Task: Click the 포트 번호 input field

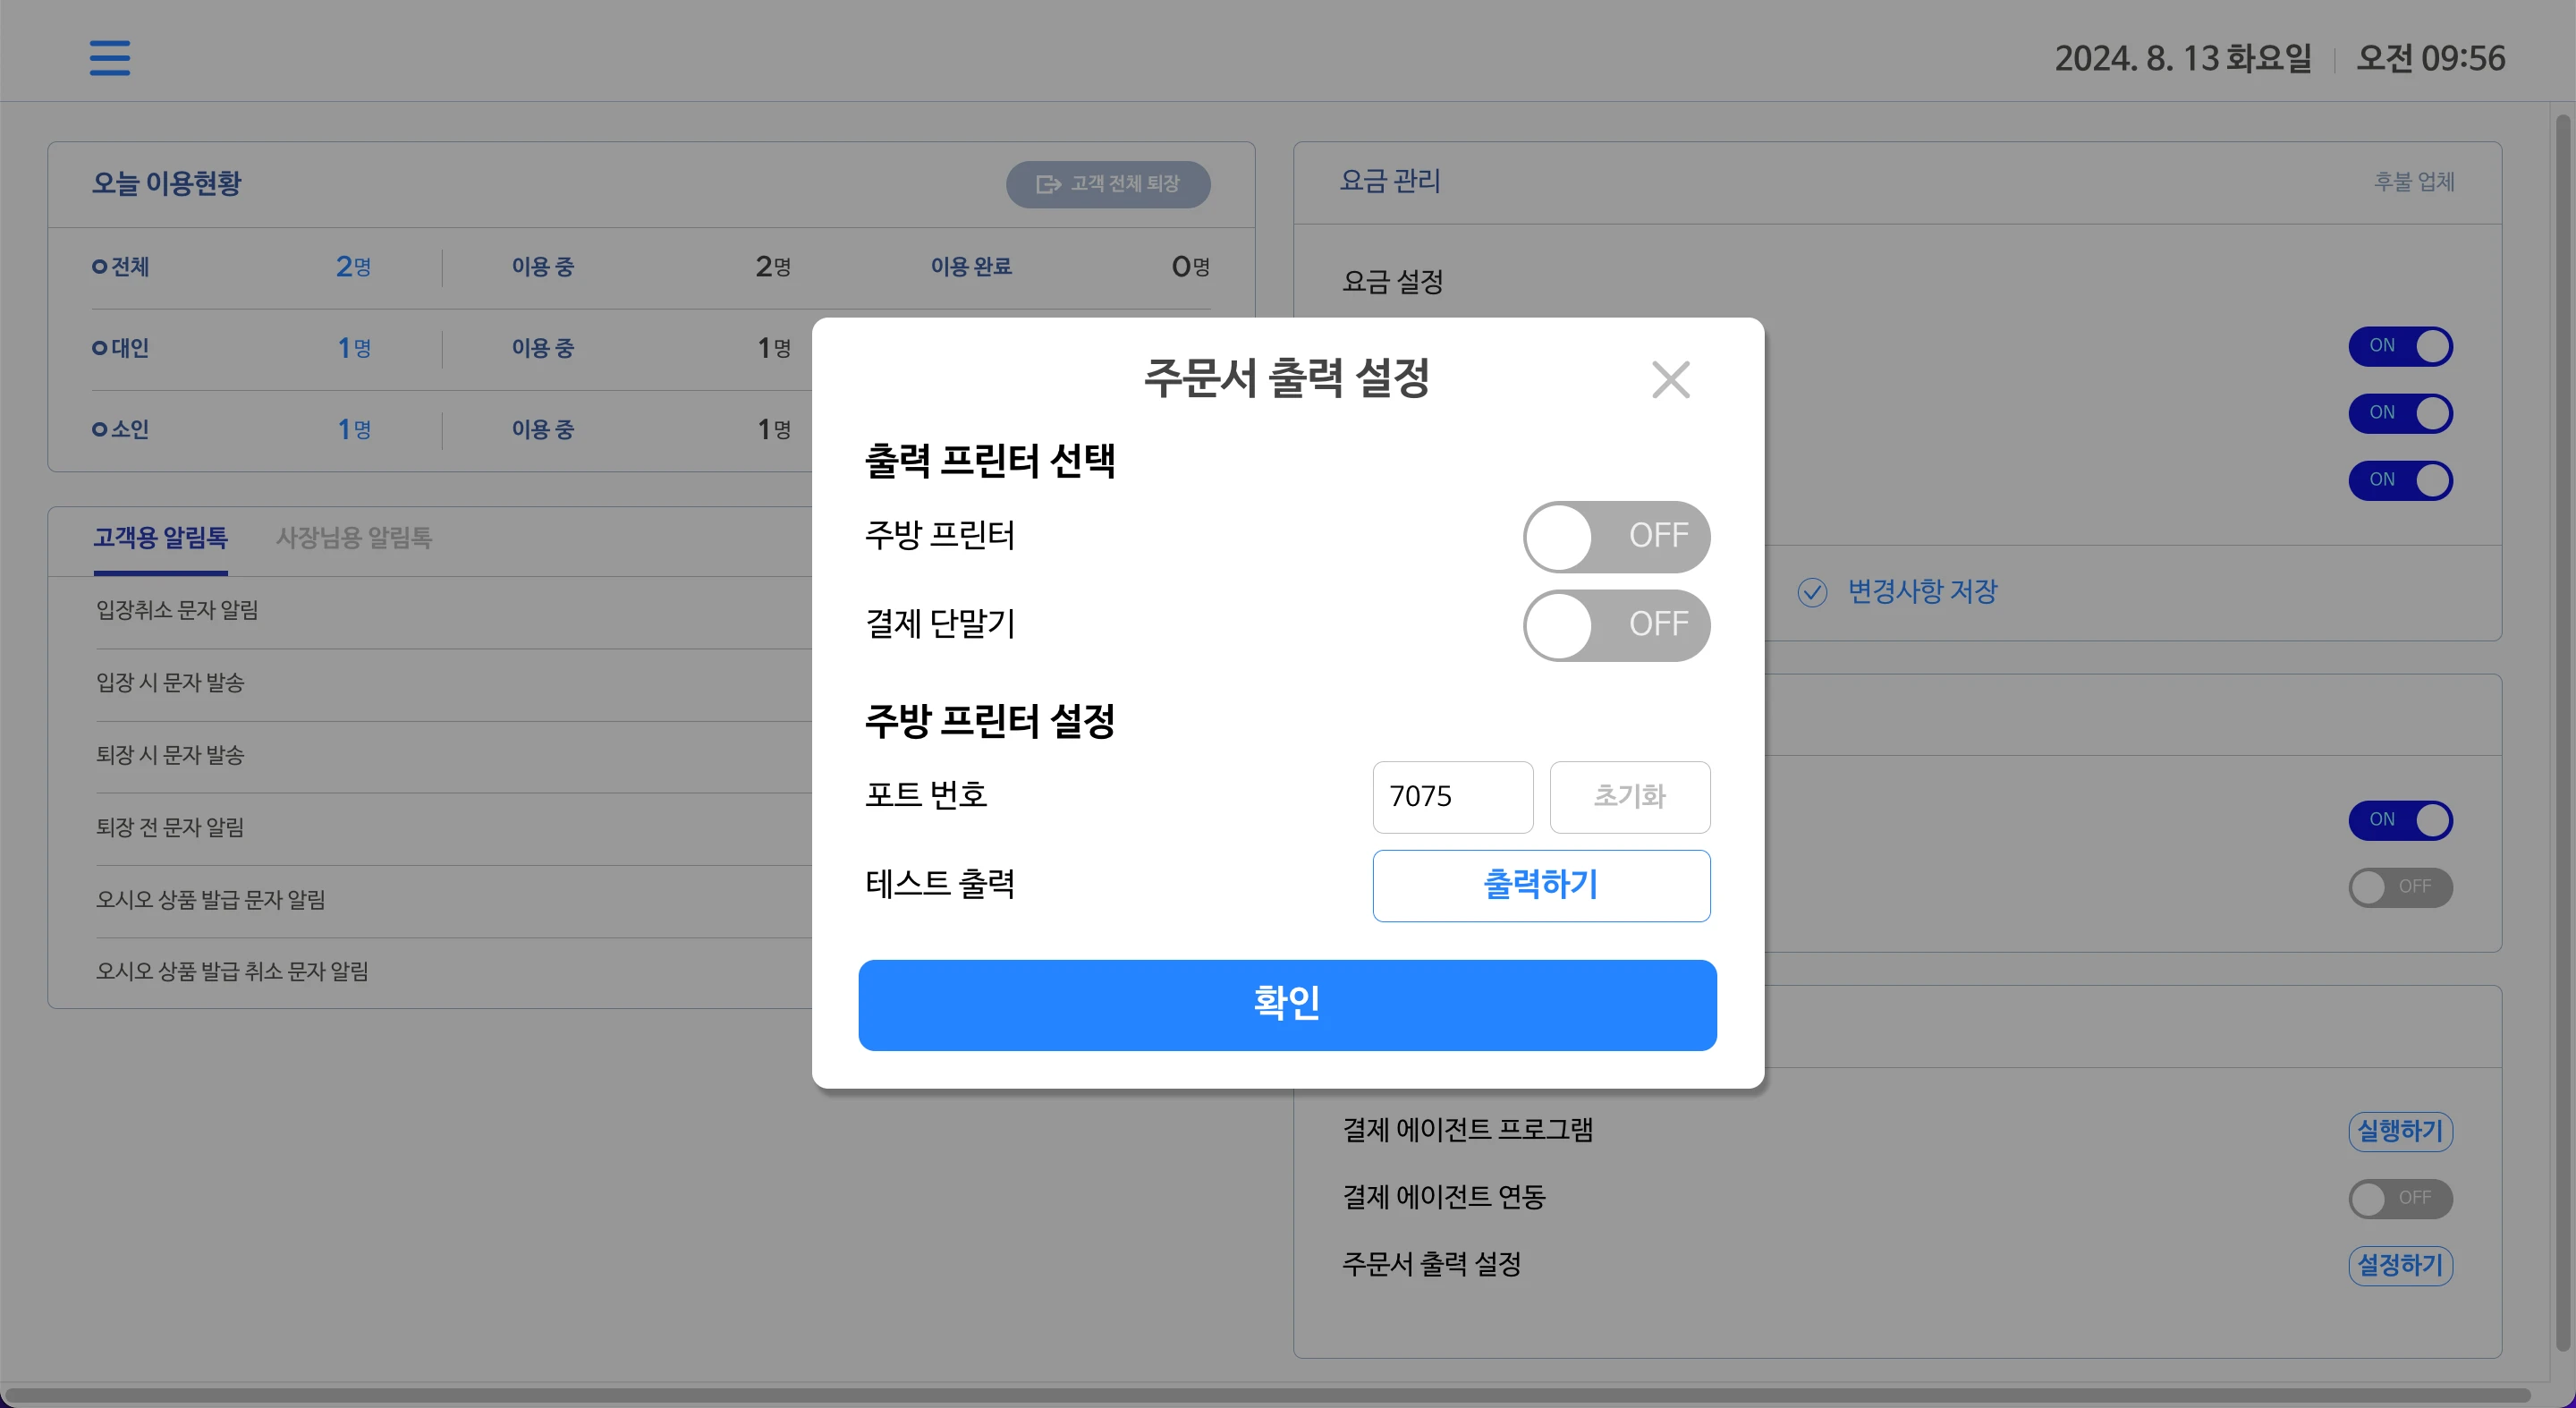Action: pyautogui.click(x=1452, y=797)
